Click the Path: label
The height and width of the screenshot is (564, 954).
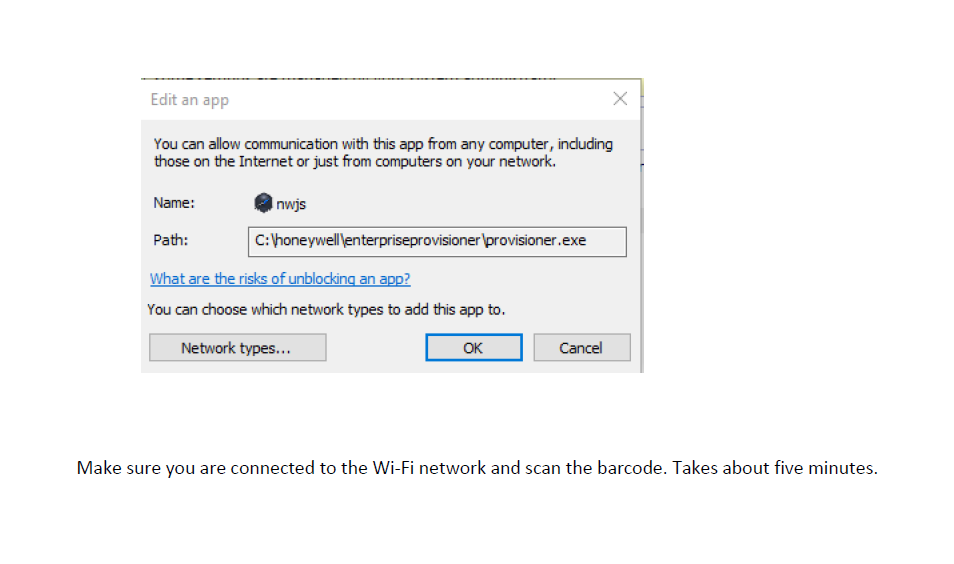pyautogui.click(x=171, y=241)
